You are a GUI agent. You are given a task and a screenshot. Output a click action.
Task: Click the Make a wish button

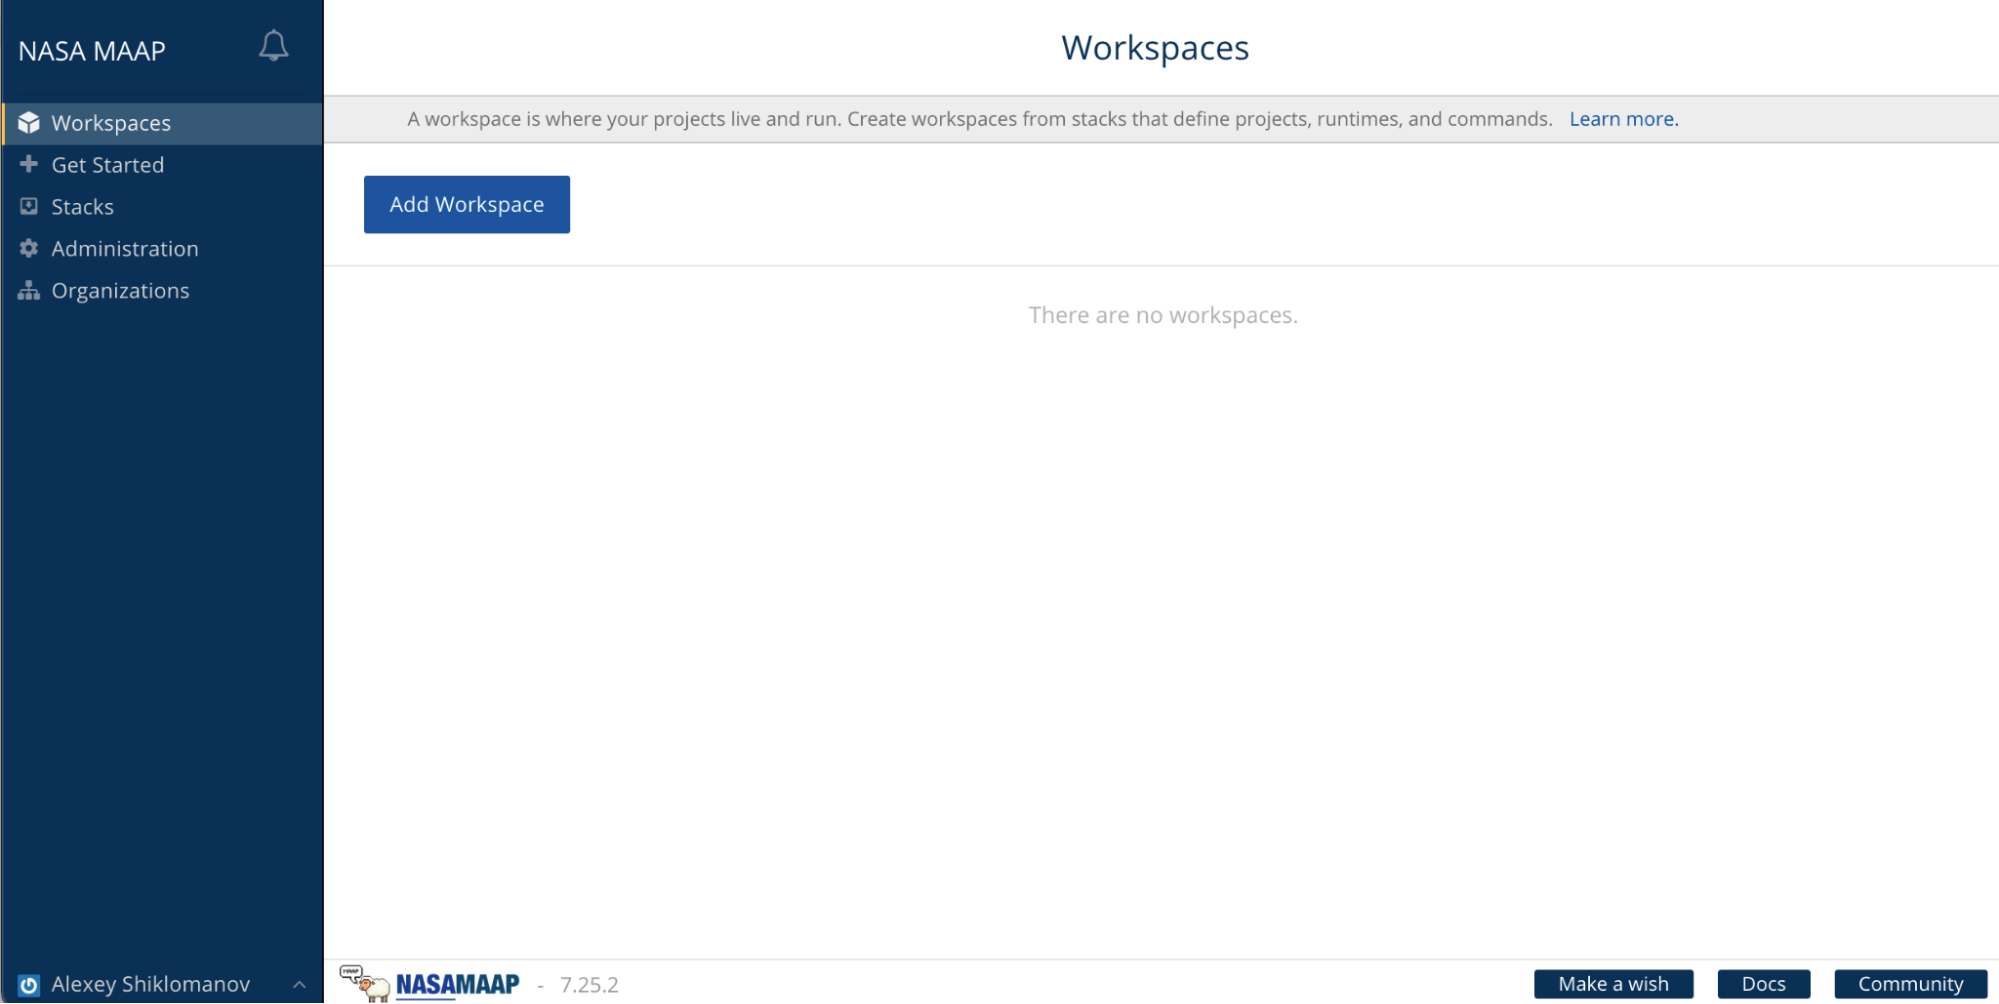pyautogui.click(x=1613, y=984)
